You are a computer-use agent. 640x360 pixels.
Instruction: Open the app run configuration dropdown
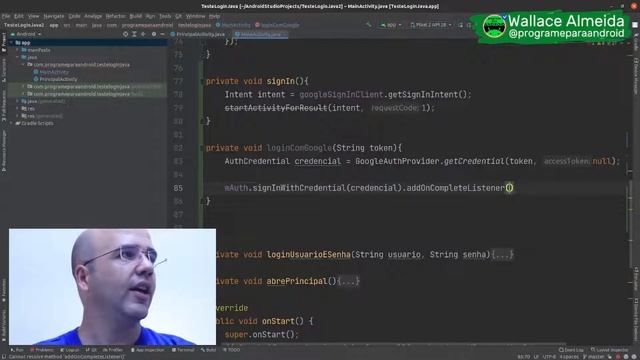391,25
